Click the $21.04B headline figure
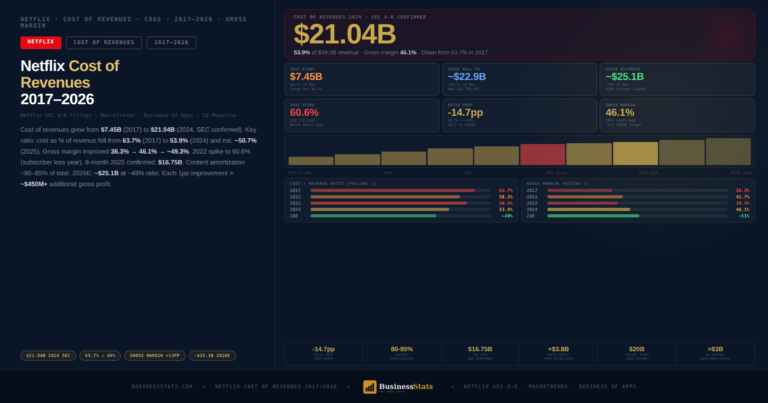The width and height of the screenshot is (768, 403). [x=344, y=34]
